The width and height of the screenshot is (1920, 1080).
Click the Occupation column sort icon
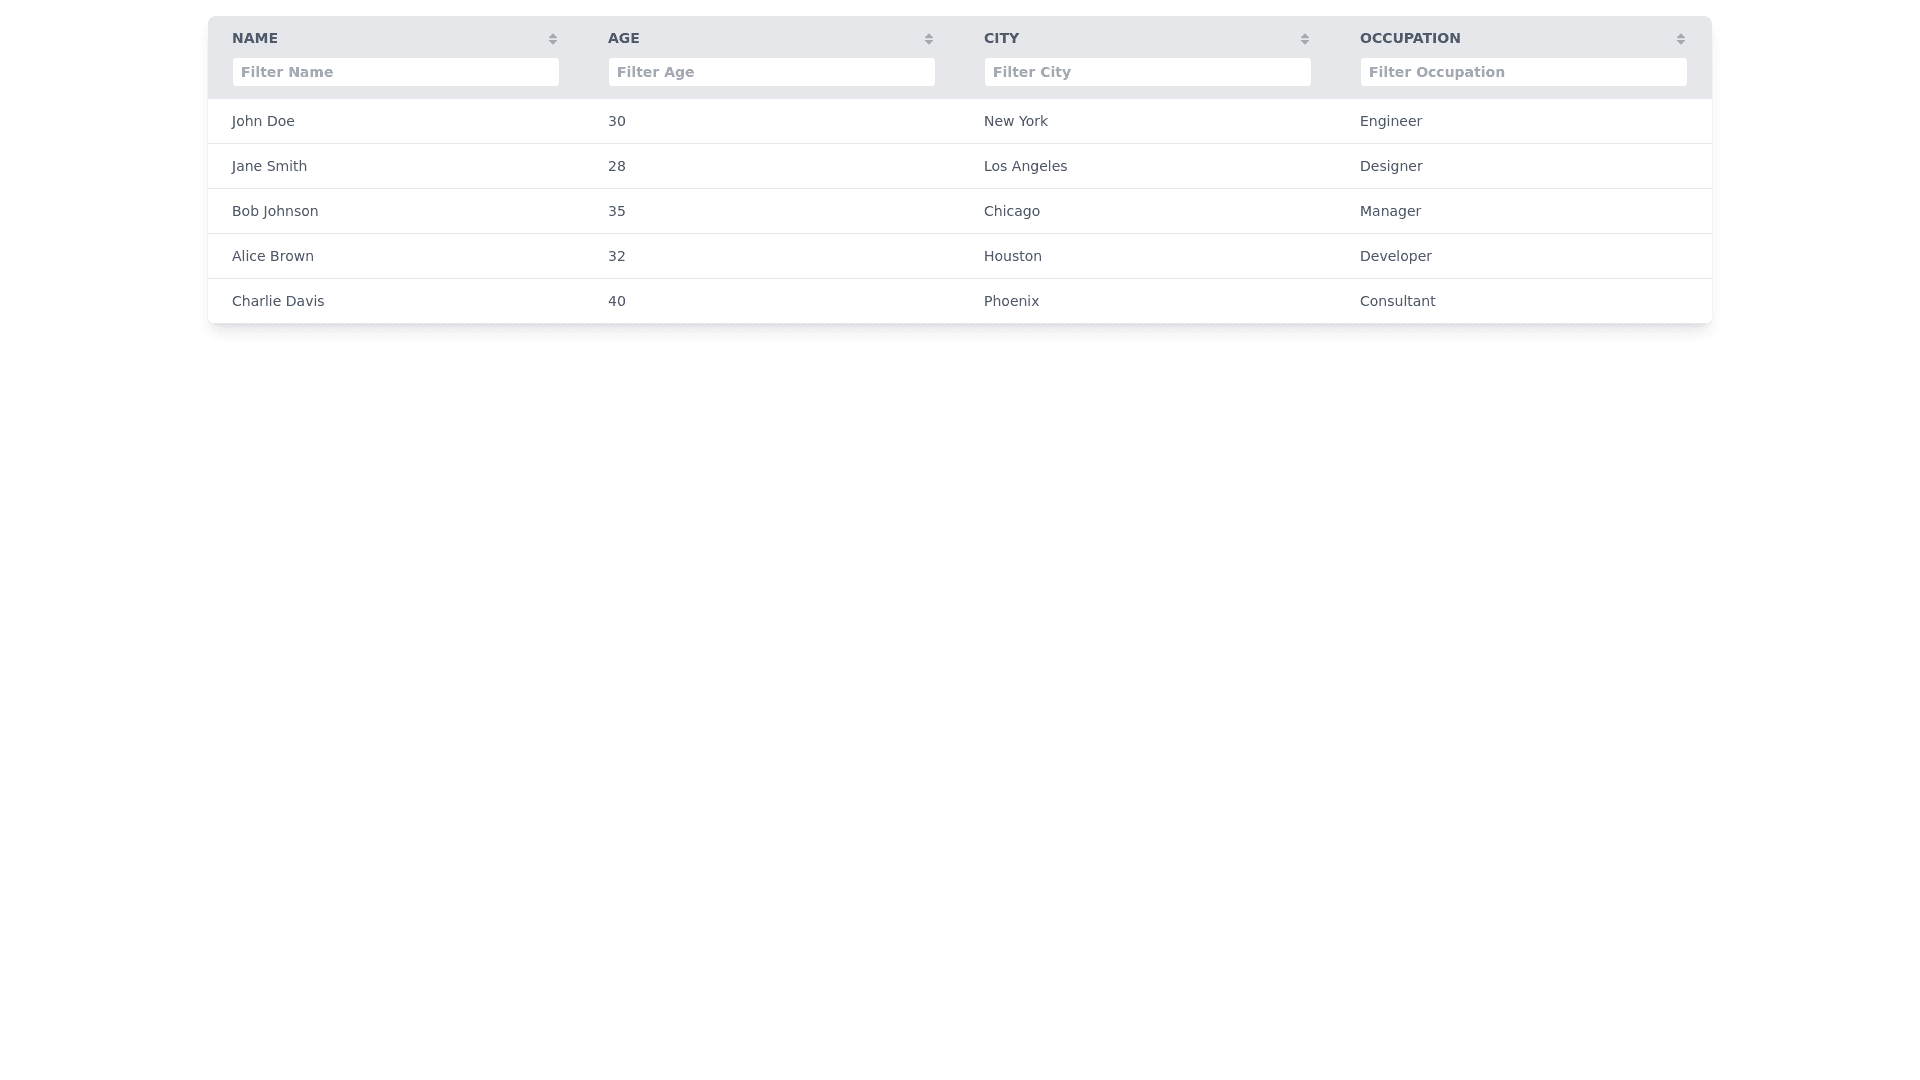point(1681,39)
